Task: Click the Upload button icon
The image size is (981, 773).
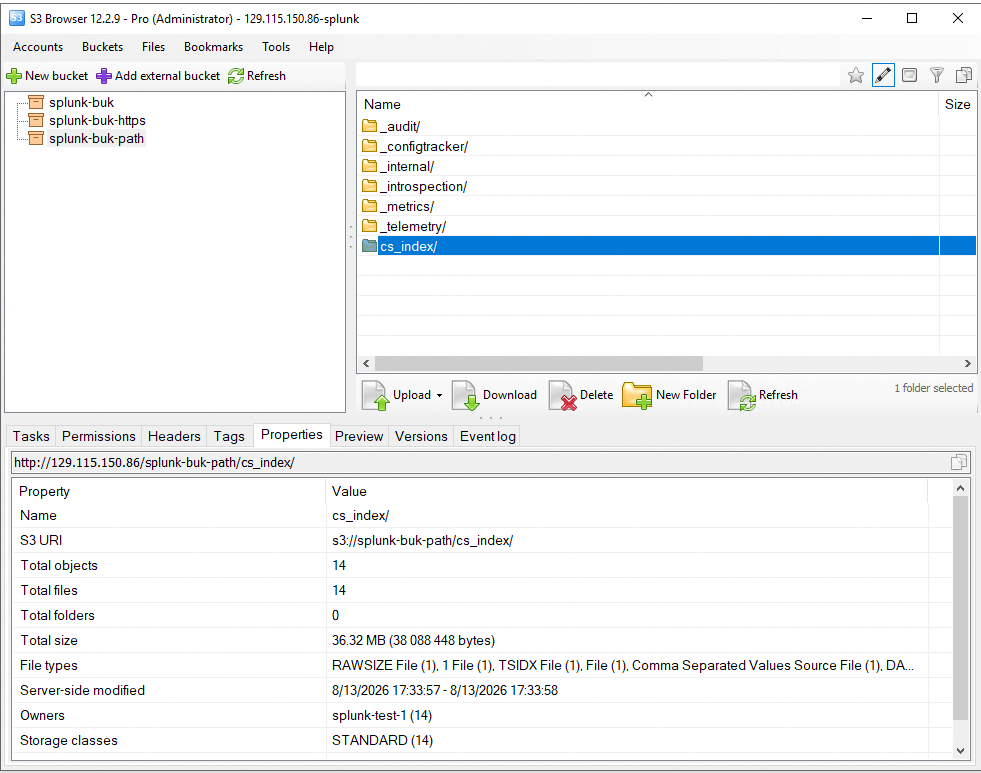Action: [375, 395]
